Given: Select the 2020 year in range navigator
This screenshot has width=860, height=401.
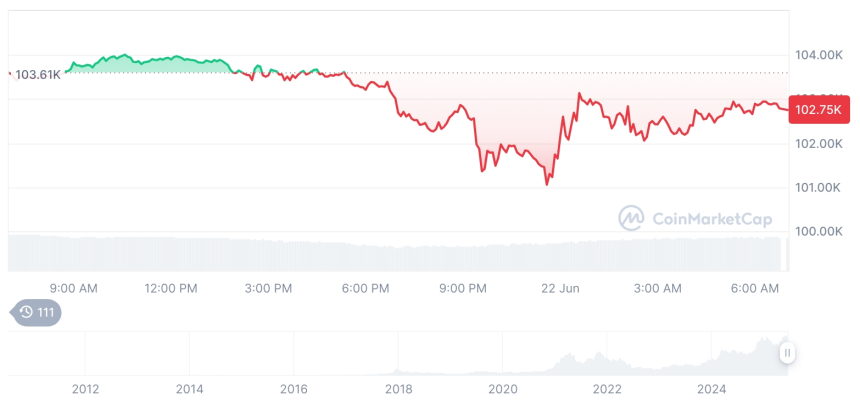Looking at the screenshot, I should [x=502, y=388].
